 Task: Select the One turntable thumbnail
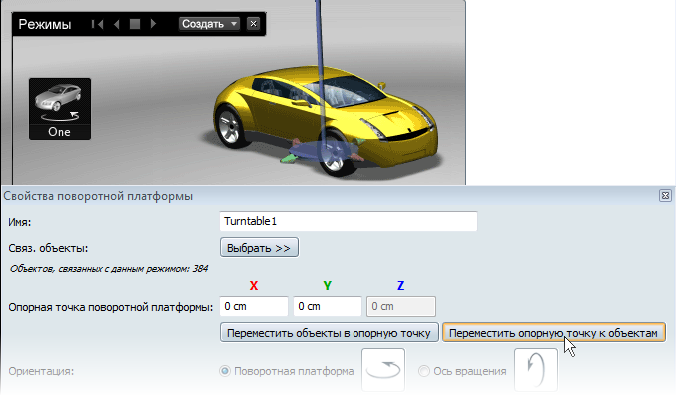[x=60, y=109]
